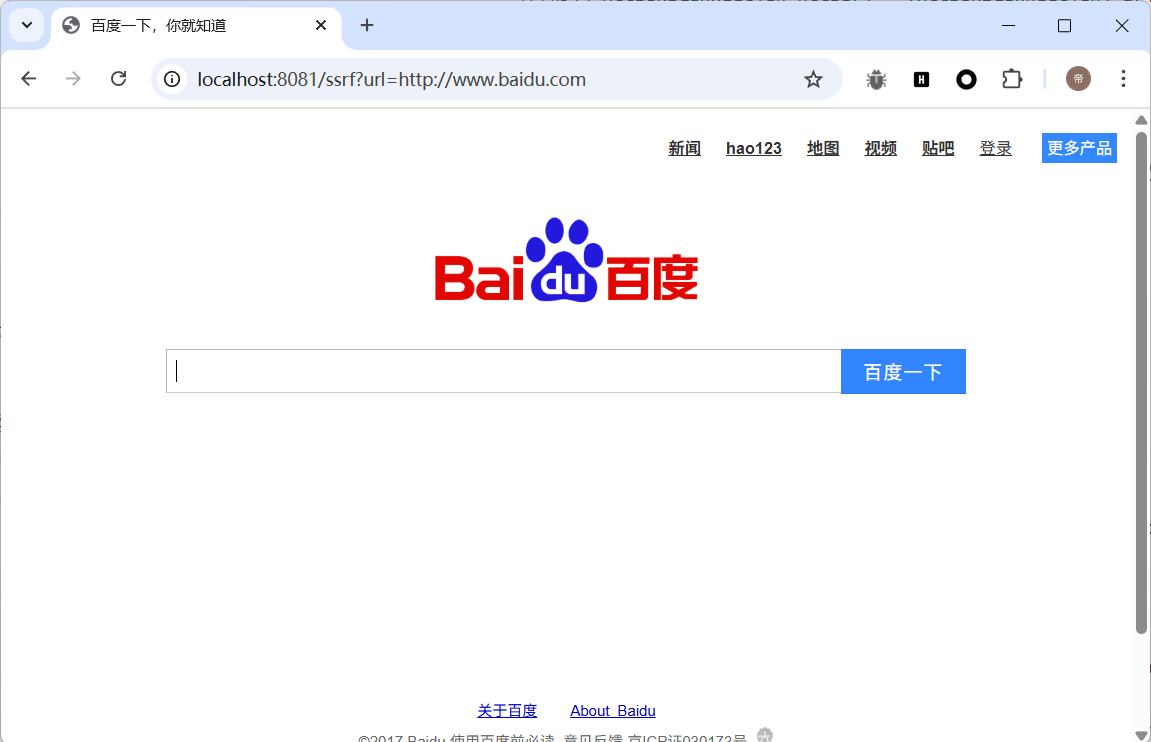1151x742 pixels.
Task: Open the About Baidu link
Action: click(612, 711)
